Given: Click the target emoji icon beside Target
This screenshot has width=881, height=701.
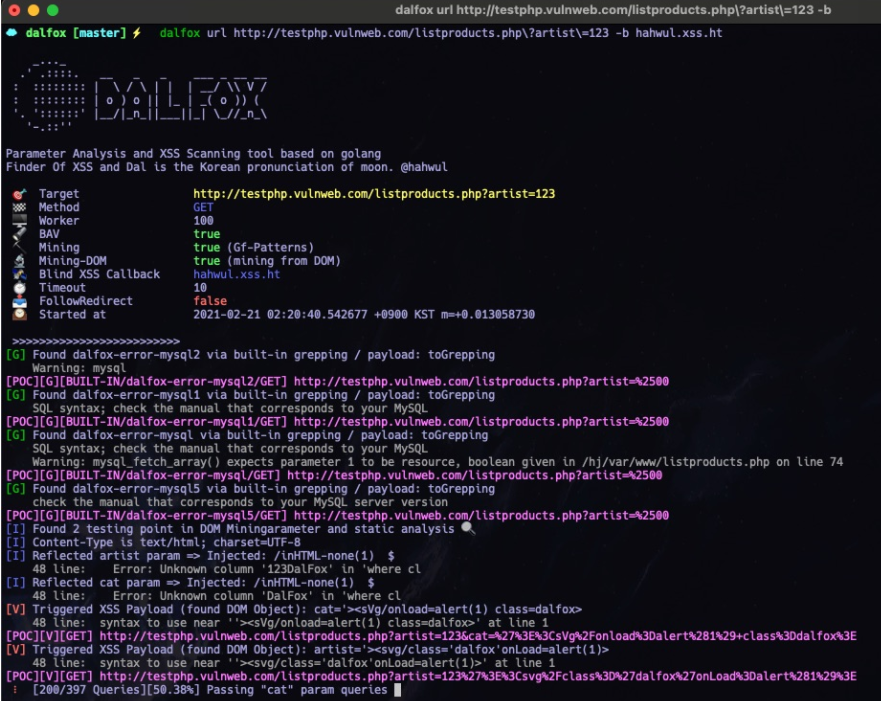Looking at the screenshot, I should (x=19, y=194).
